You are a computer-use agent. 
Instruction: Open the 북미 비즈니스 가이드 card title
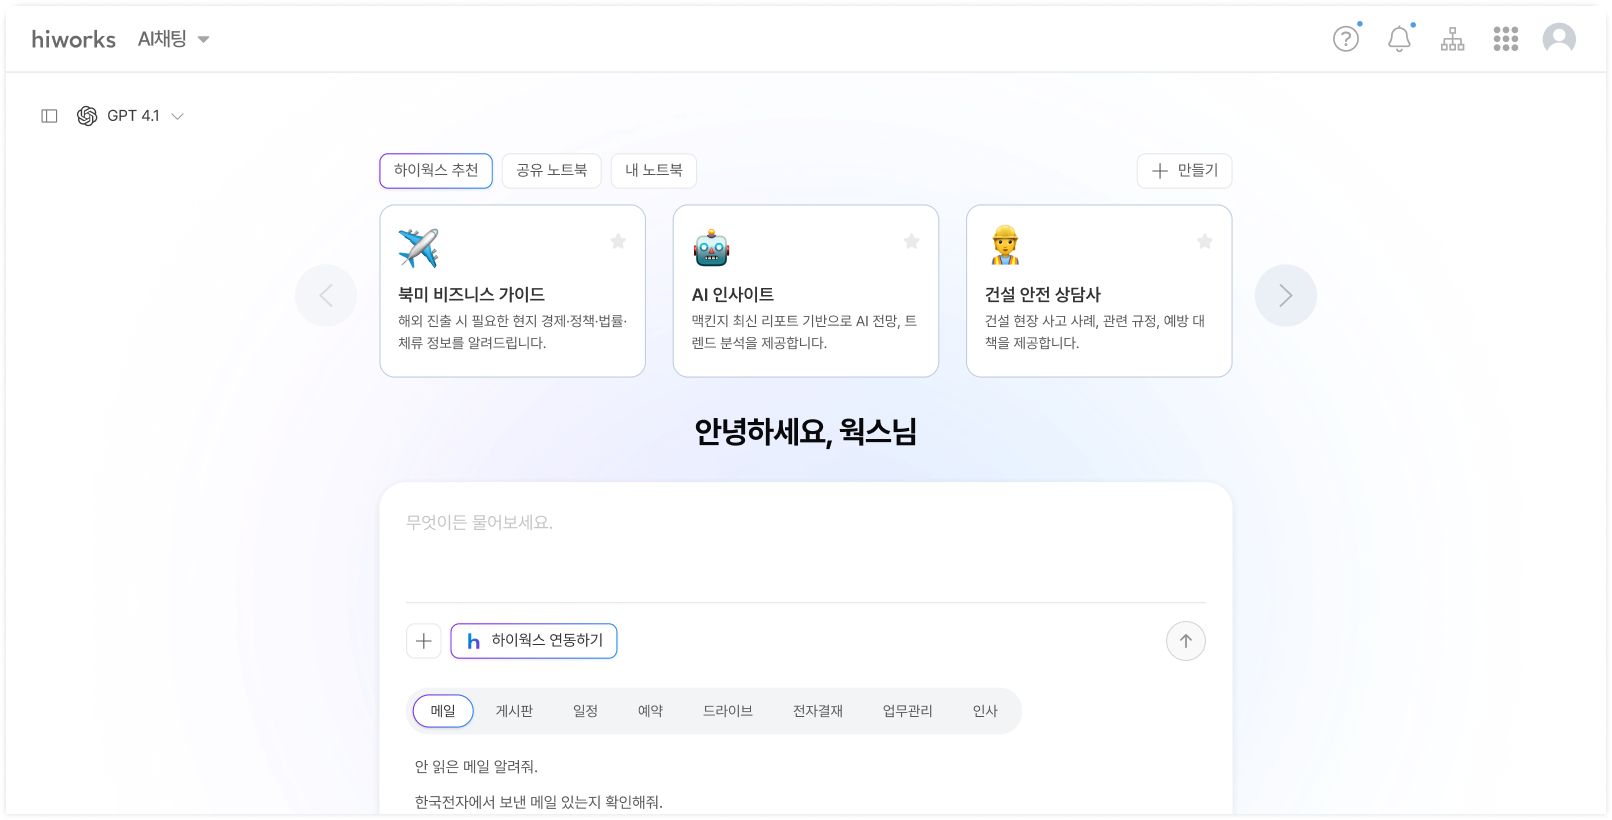[x=471, y=294]
